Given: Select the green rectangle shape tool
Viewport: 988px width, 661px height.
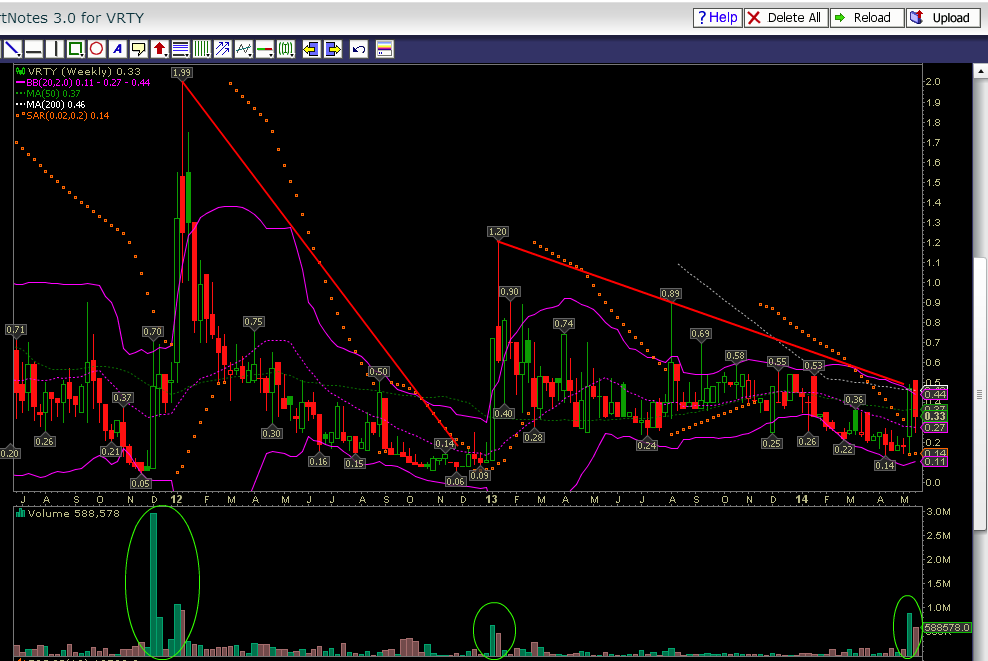Looking at the screenshot, I should (x=76, y=49).
